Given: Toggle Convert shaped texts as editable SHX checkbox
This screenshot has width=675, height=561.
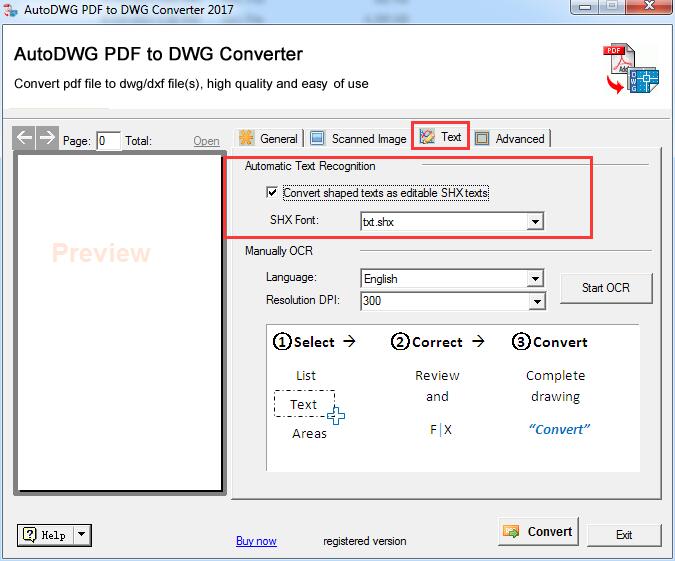Looking at the screenshot, I should [272, 192].
